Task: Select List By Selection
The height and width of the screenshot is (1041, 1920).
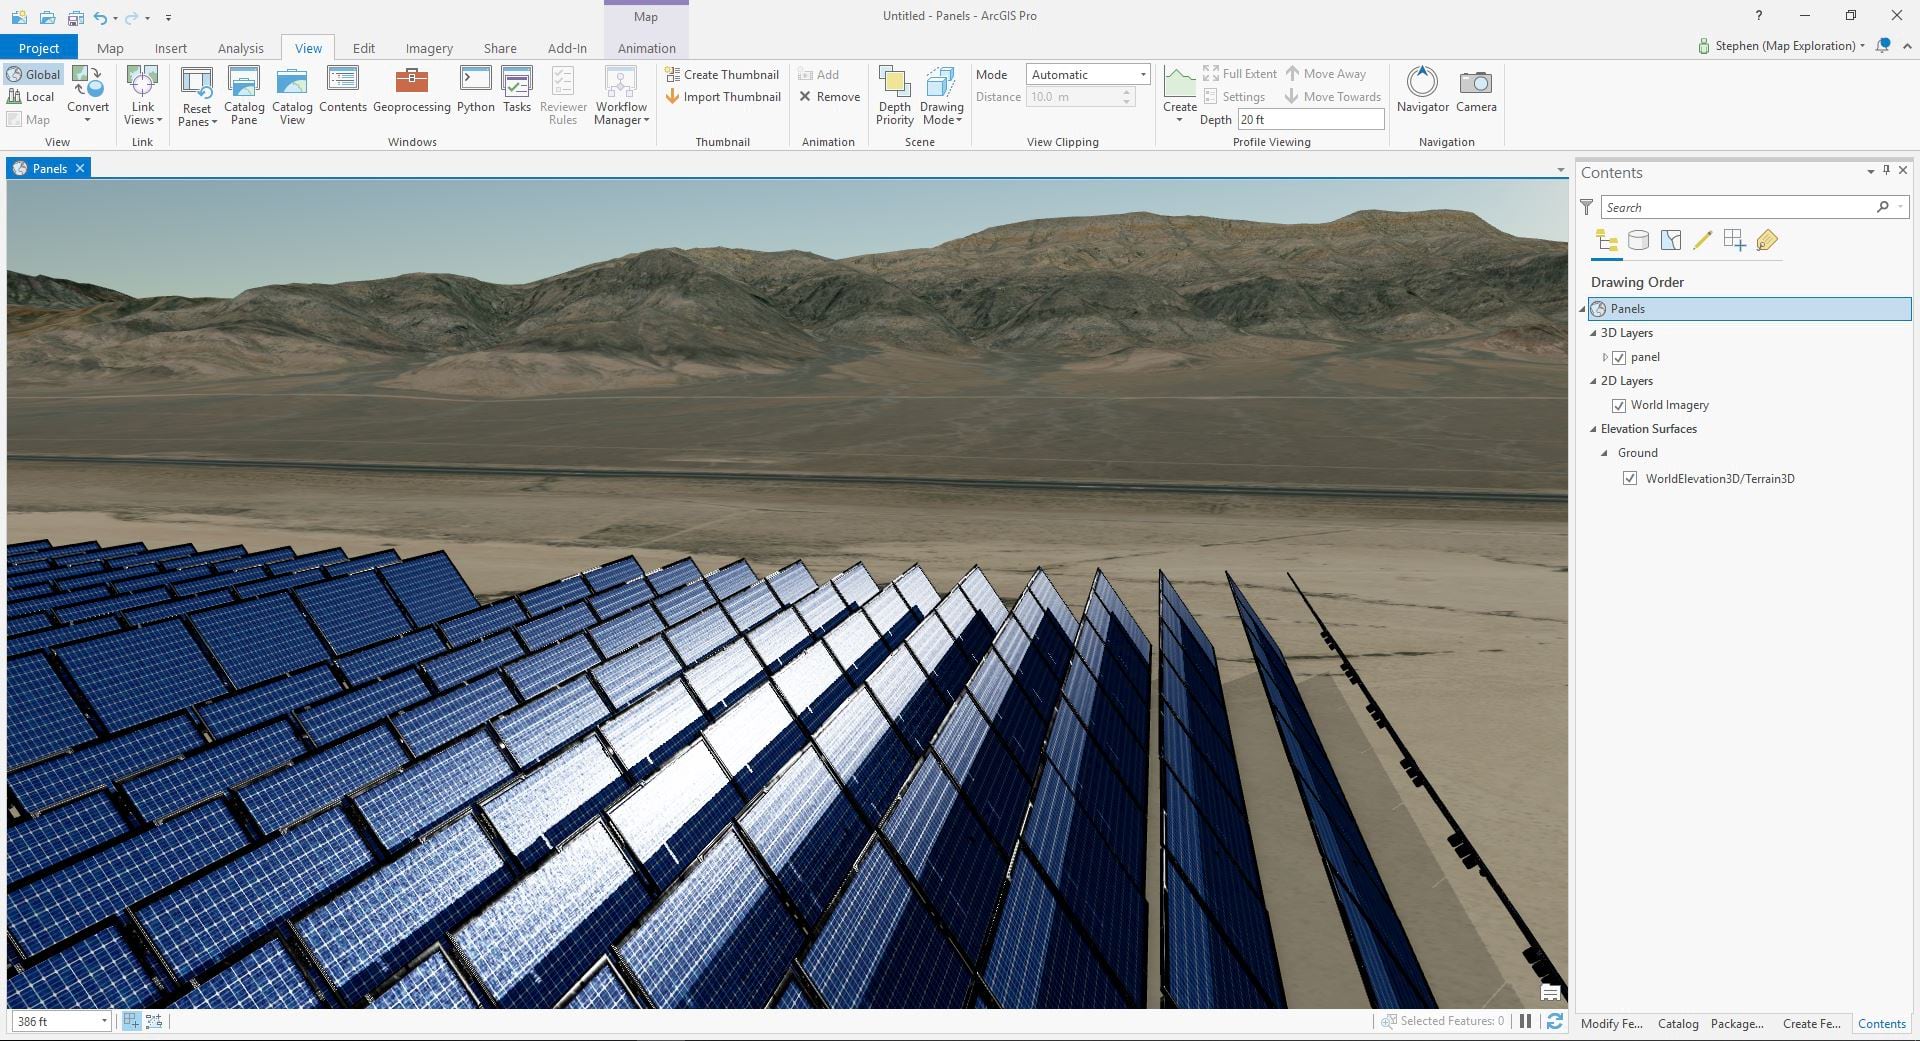Action: click(x=1670, y=241)
